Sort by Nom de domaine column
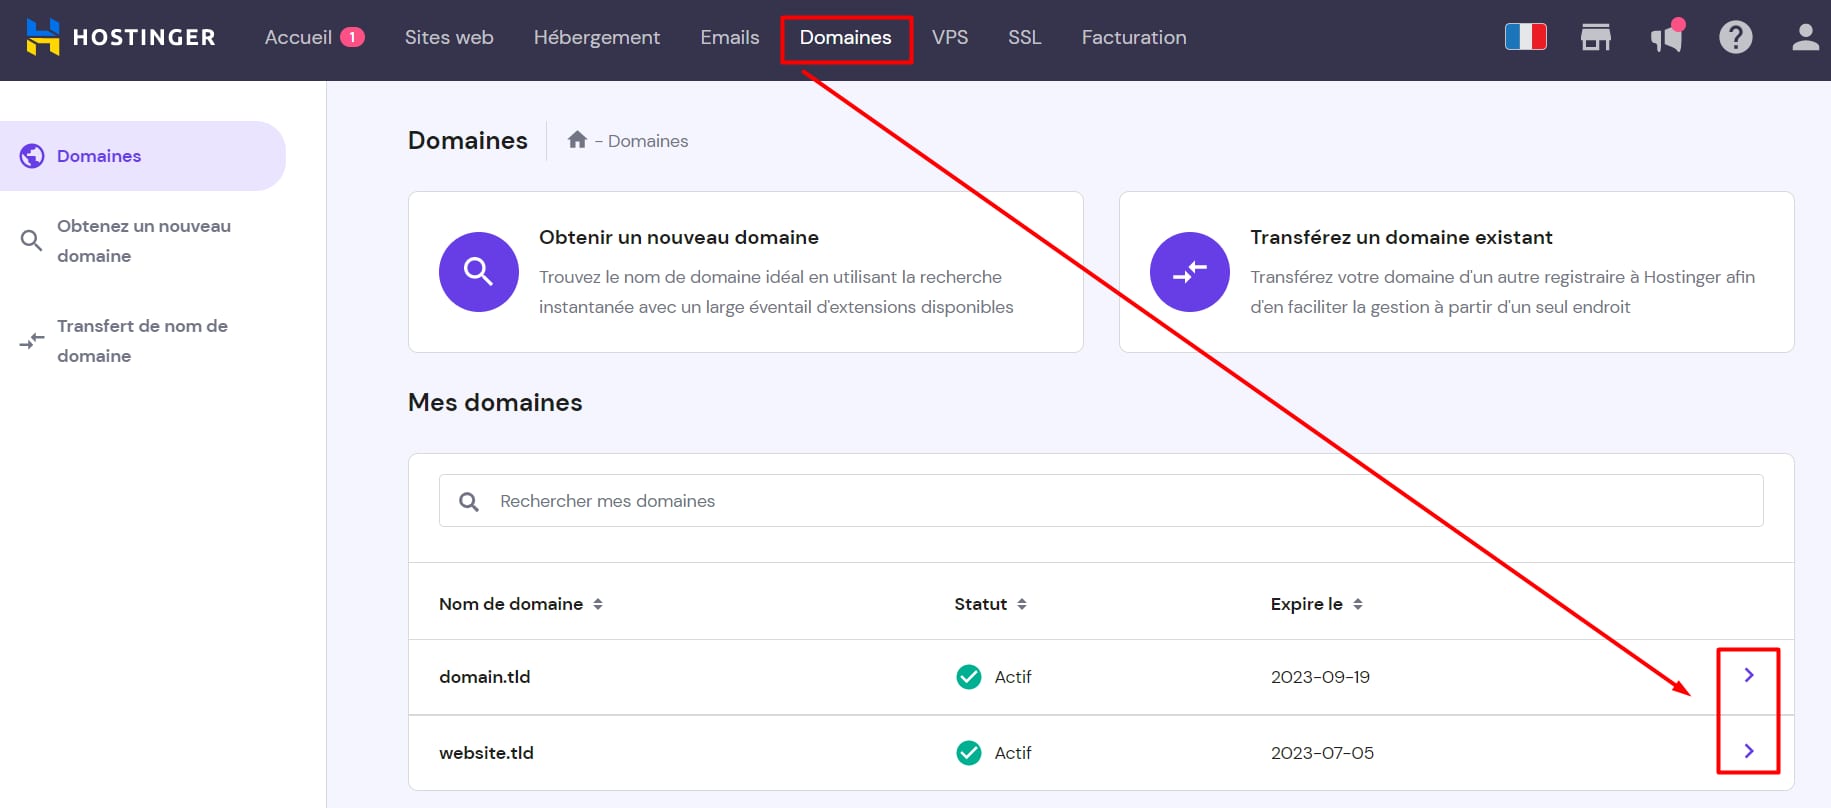 click(520, 604)
